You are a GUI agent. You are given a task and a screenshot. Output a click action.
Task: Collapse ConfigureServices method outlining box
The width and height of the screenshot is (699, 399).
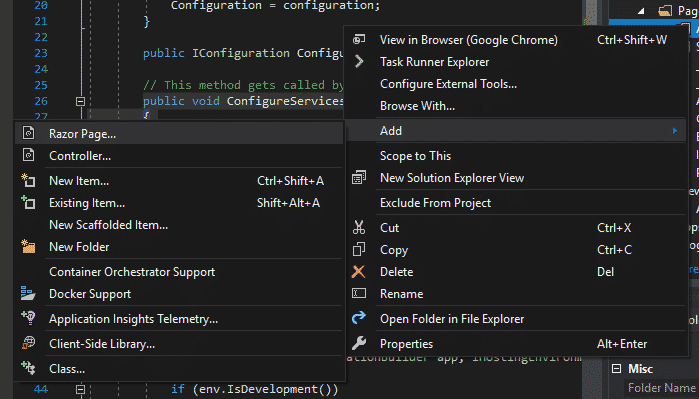pos(80,101)
